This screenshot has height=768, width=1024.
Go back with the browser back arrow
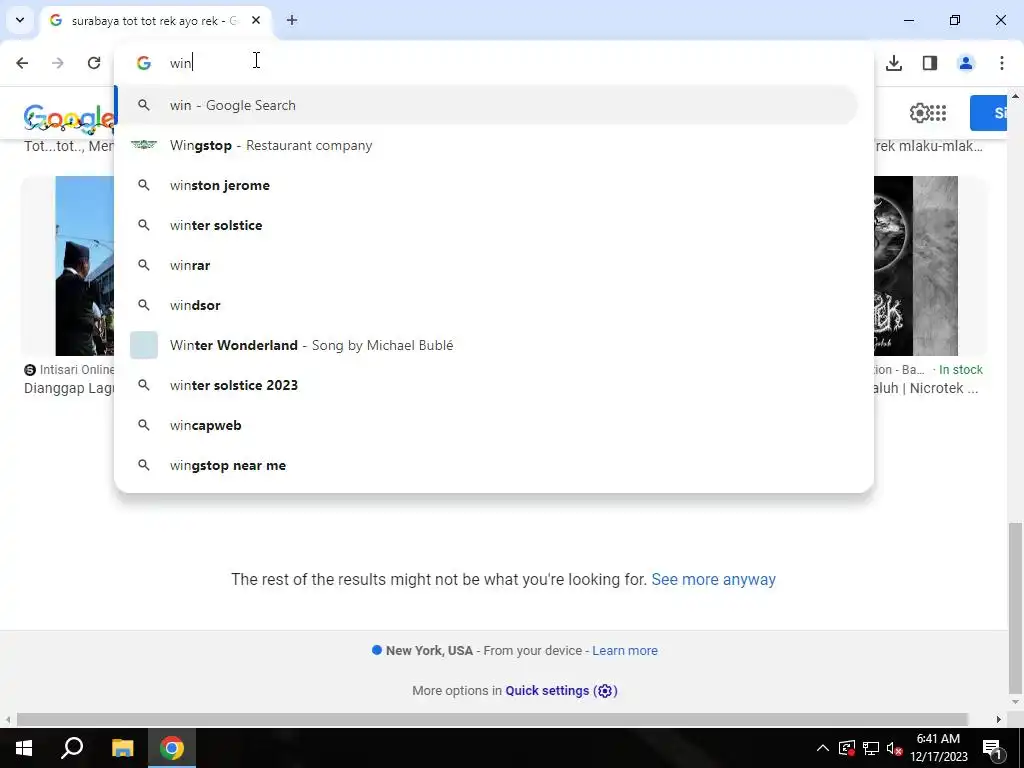point(22,63)
